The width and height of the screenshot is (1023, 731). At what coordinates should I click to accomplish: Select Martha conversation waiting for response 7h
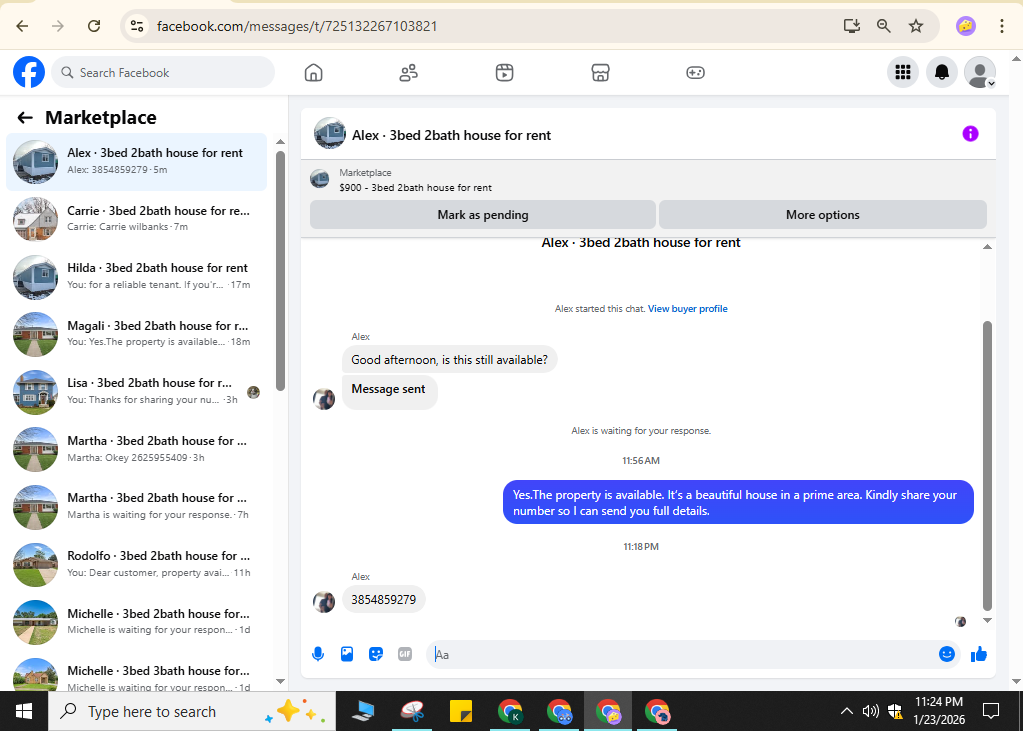(136, 506)
